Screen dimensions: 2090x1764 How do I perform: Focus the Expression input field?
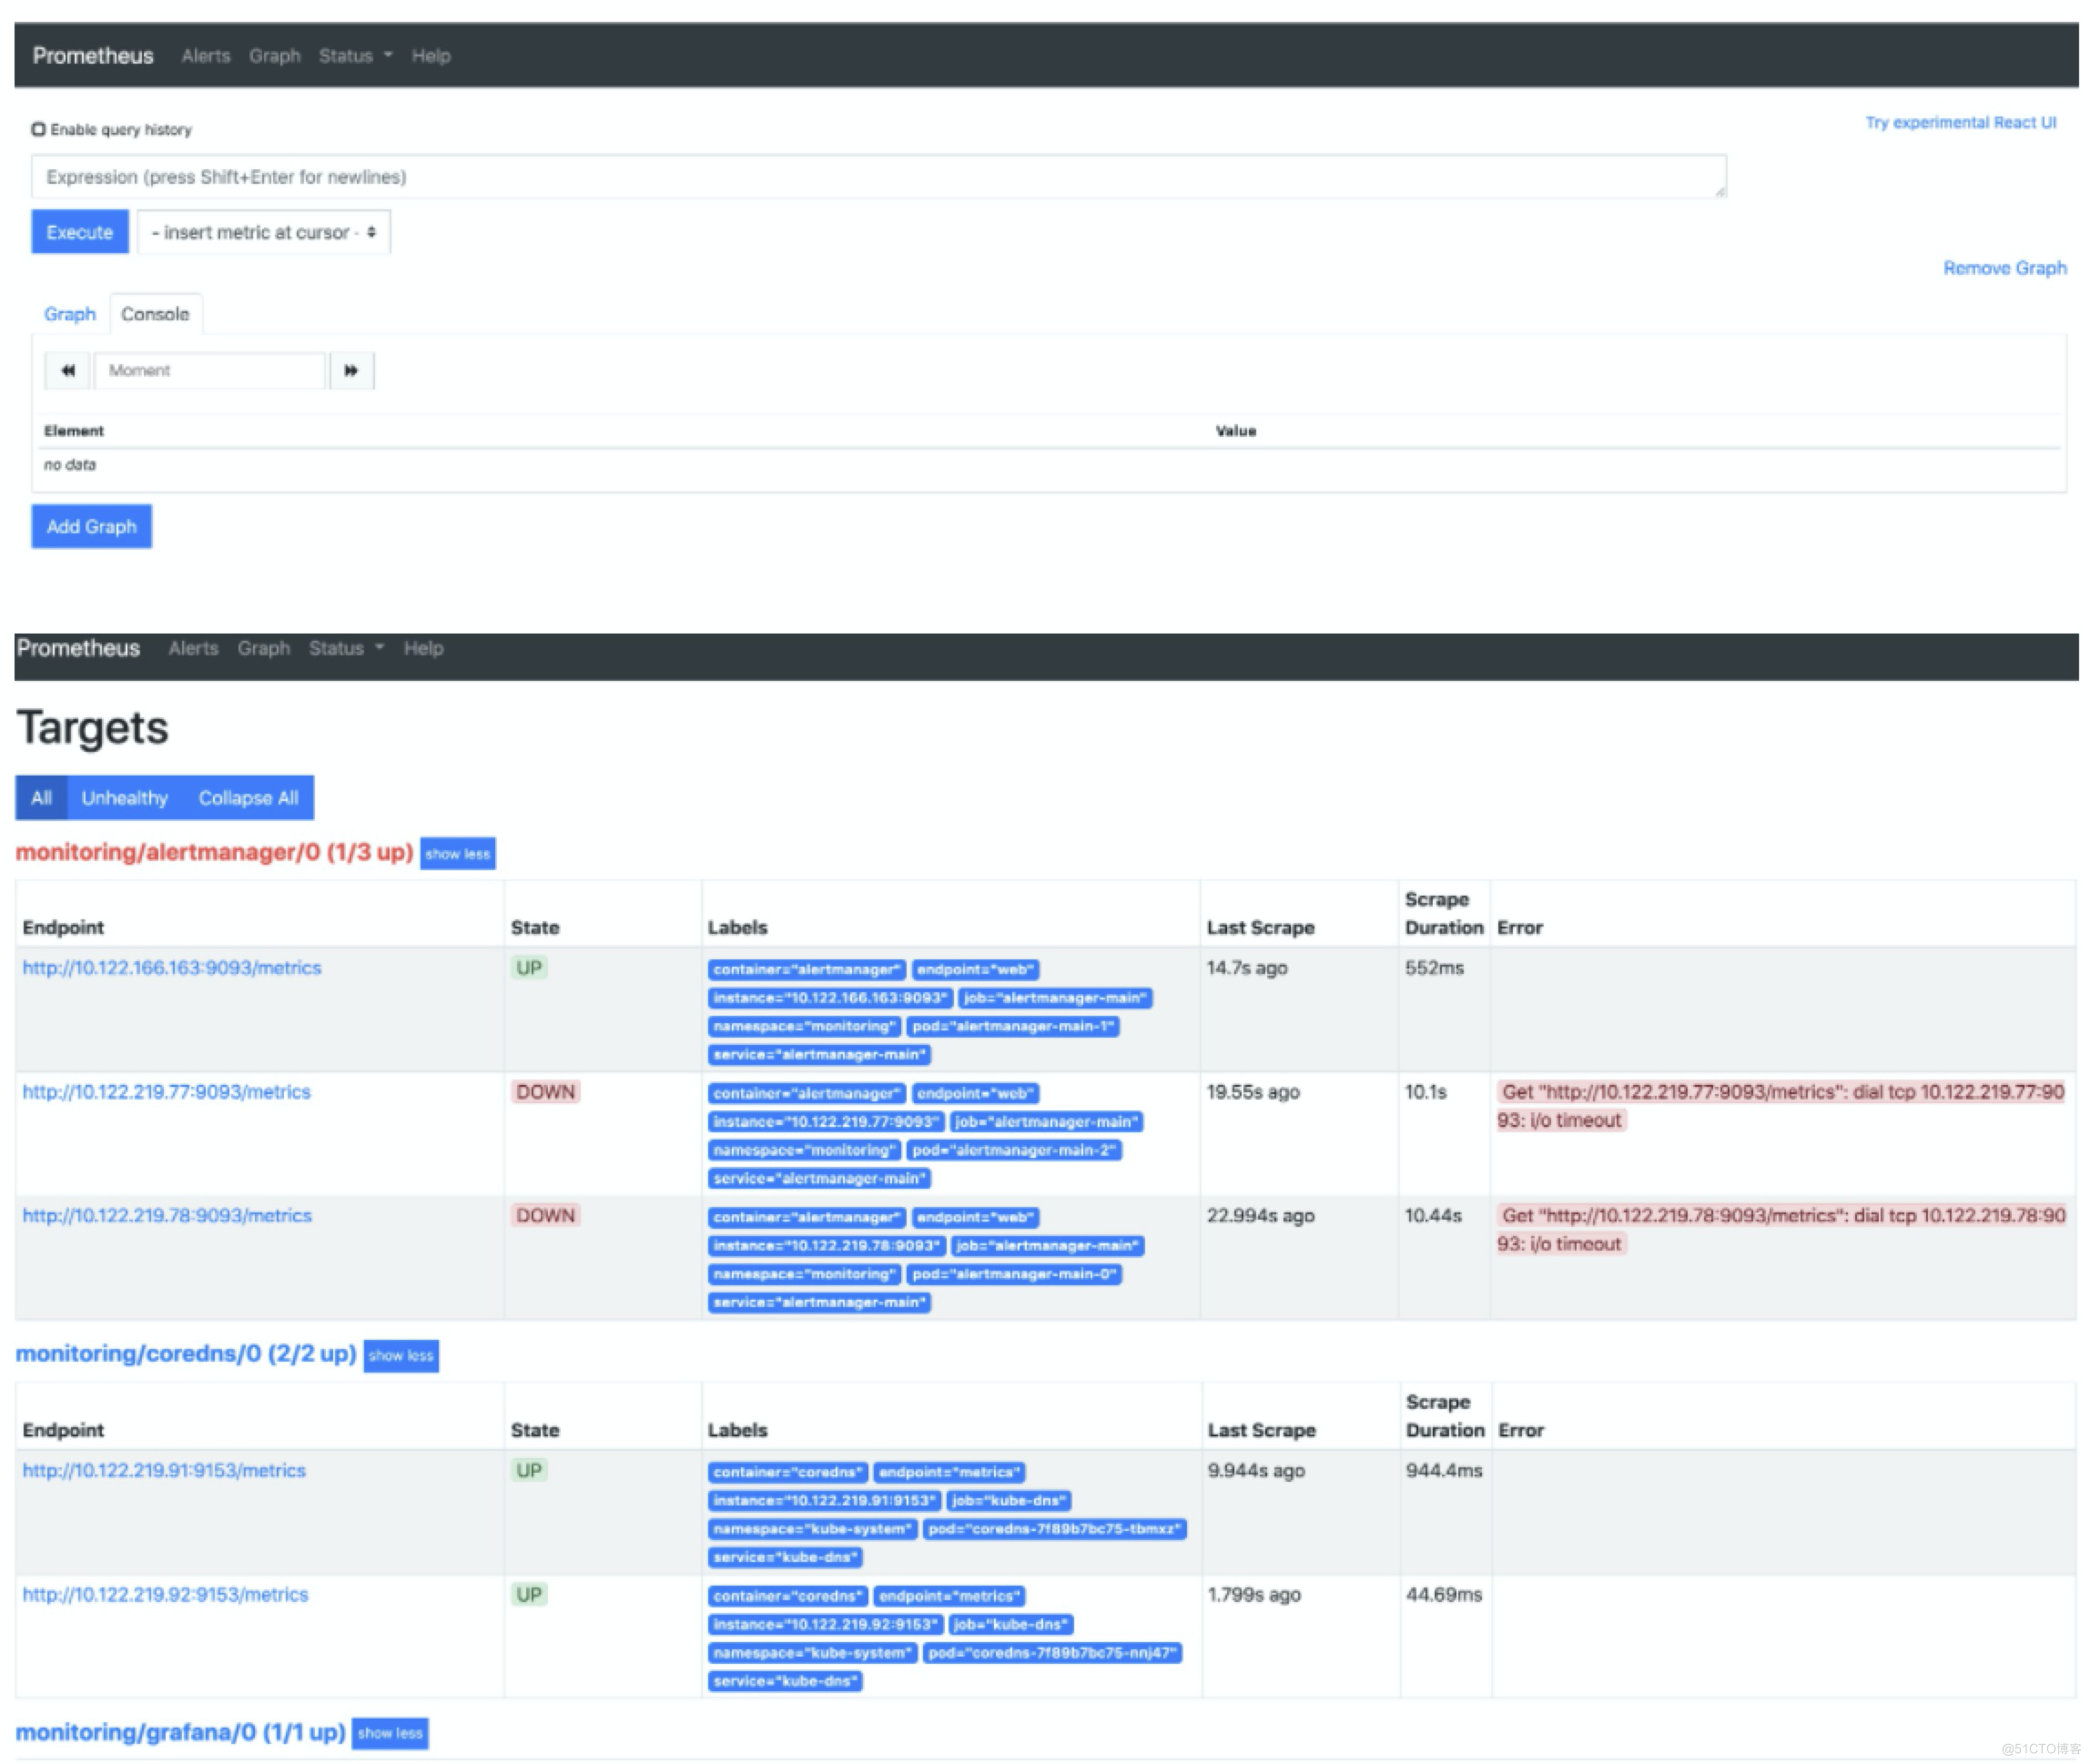[x=878, y=177]
